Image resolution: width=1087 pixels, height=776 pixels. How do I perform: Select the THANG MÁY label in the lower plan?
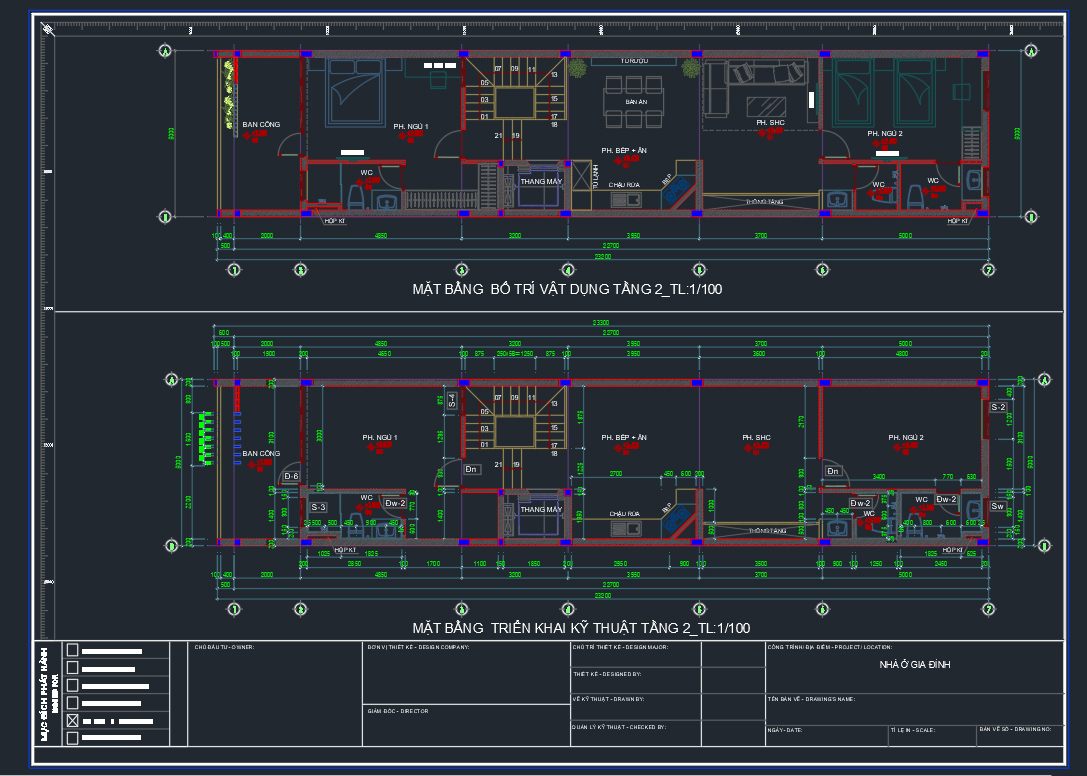tap(541, 510)
